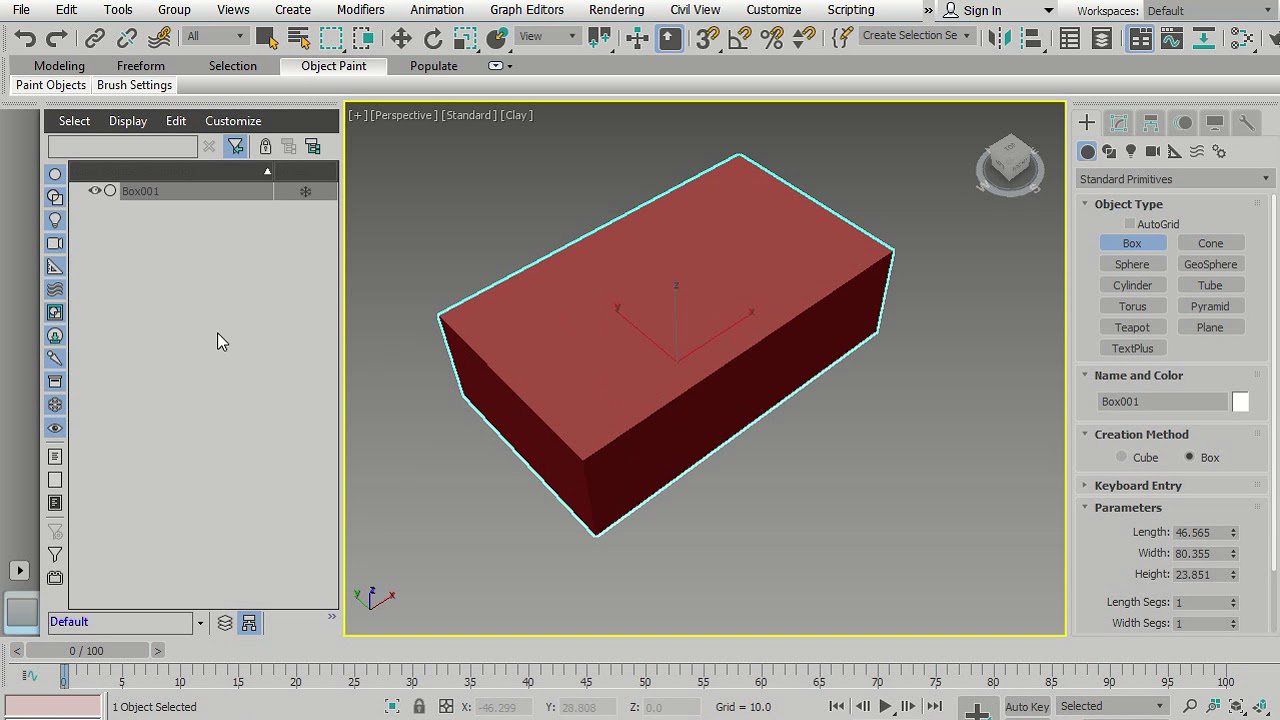
Task: Open the Layer Explorer icon
Action: click(1101, 38)
